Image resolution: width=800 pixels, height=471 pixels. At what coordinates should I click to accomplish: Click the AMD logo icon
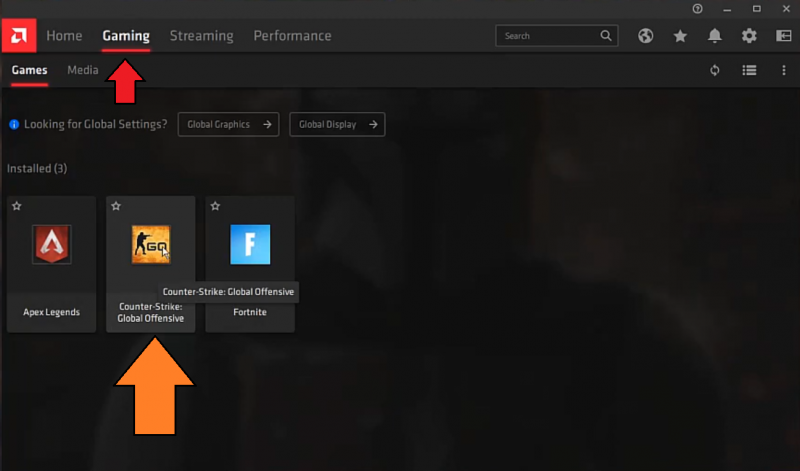(19, 36)
